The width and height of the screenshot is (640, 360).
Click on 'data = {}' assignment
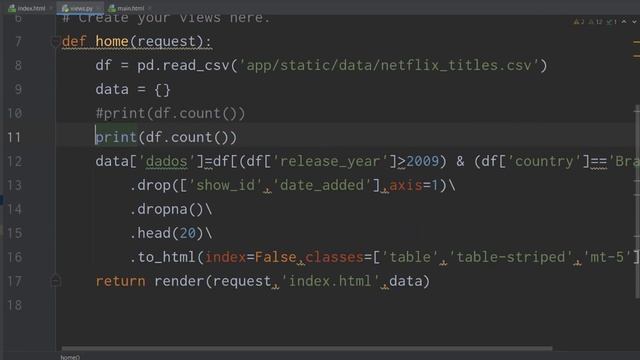133,89
